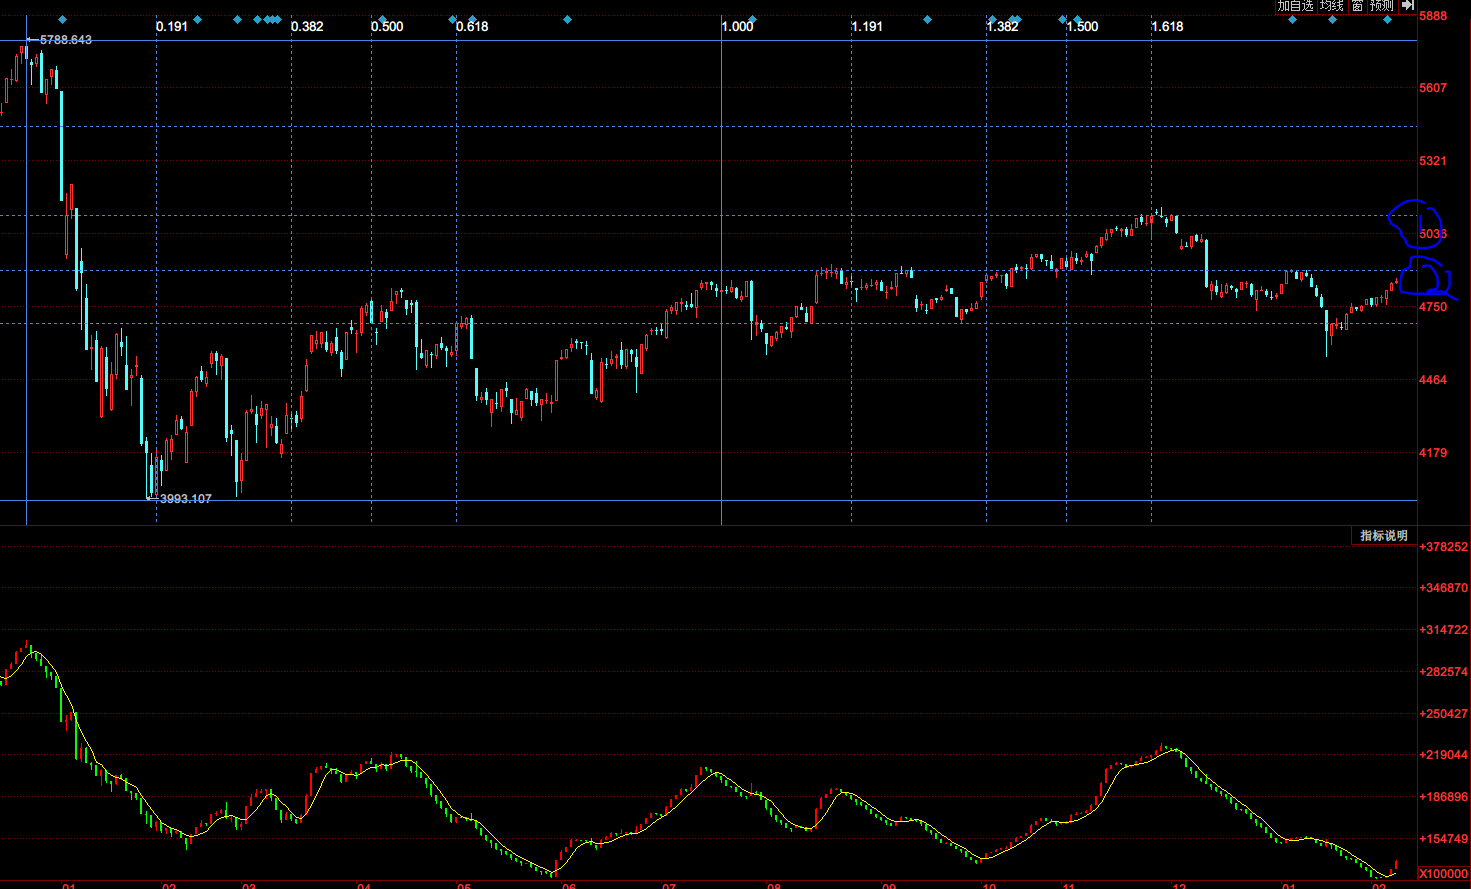The width and height of the screenshot is (1471, 889).
Task: Click the X100000 scale multiplier label
Action: point(1444,874)
